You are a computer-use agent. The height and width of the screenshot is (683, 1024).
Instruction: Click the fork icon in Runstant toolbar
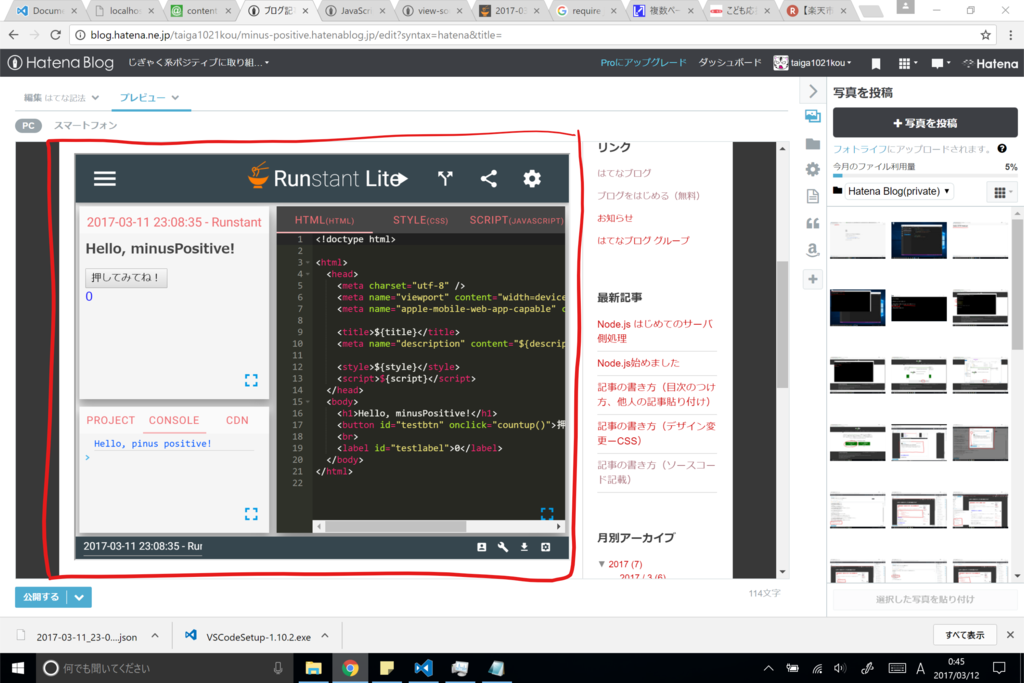(445, 178)
